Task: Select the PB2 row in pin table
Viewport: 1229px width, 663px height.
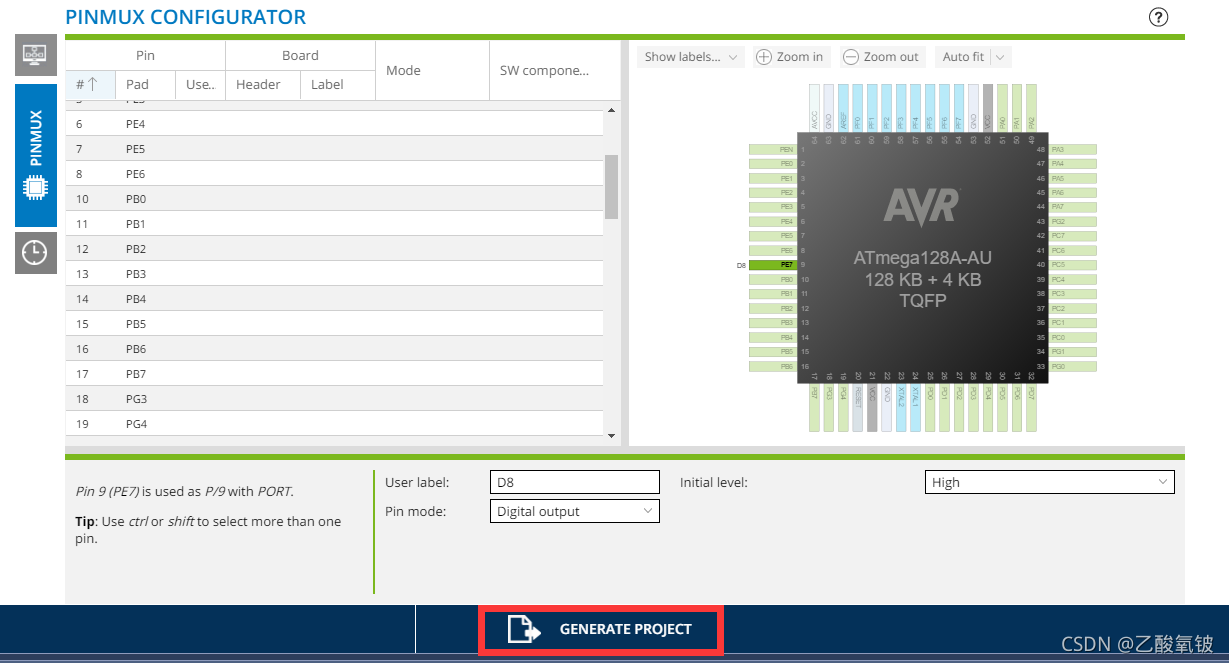Action: (x=334, y=249)
